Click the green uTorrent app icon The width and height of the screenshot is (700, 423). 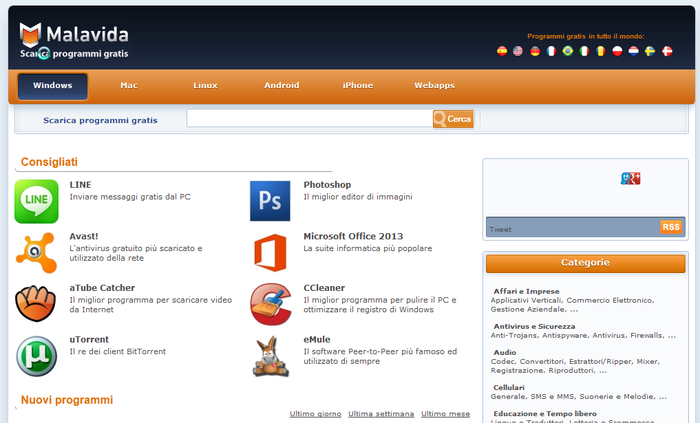37,356
